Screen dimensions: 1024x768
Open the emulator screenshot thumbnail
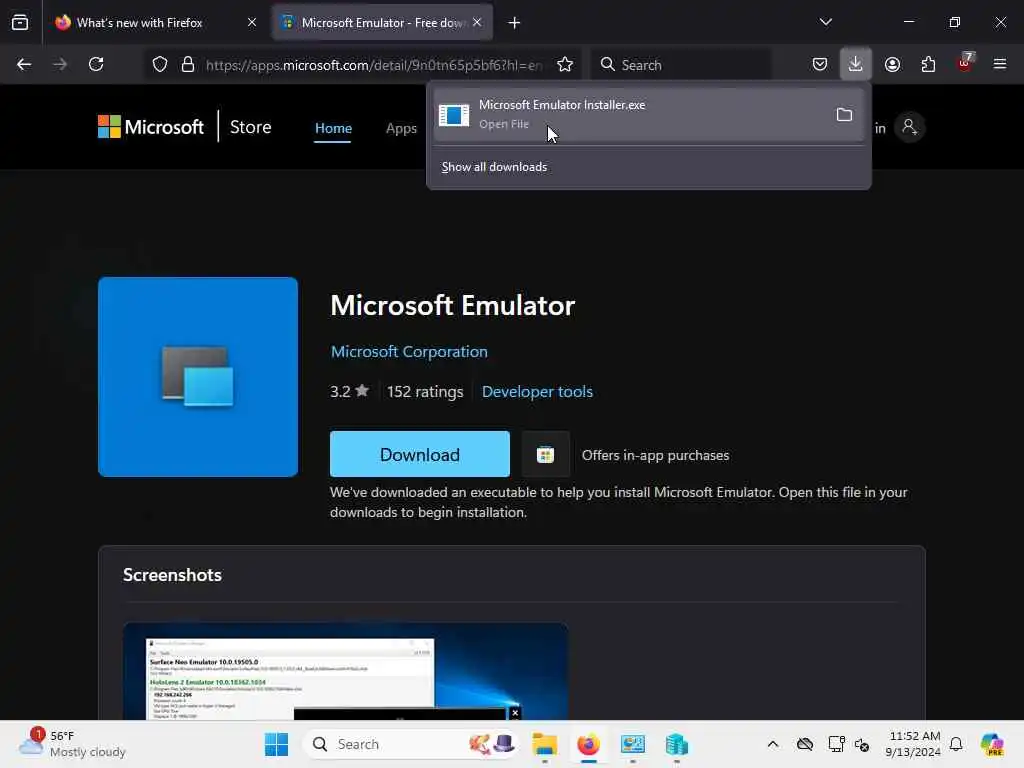[x=345, y=671]
